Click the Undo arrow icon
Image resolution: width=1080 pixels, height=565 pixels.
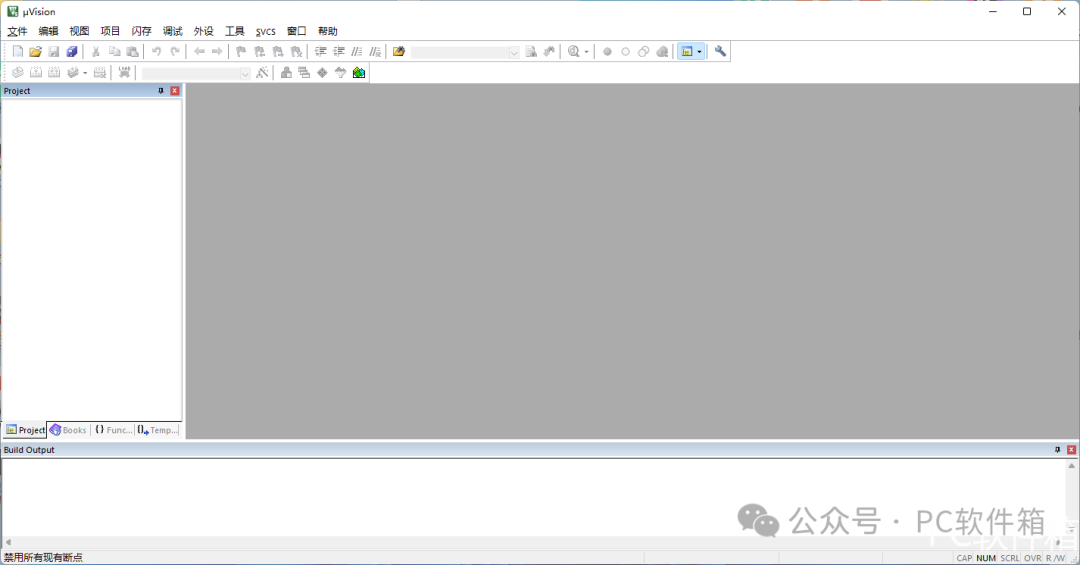(156, 52)
